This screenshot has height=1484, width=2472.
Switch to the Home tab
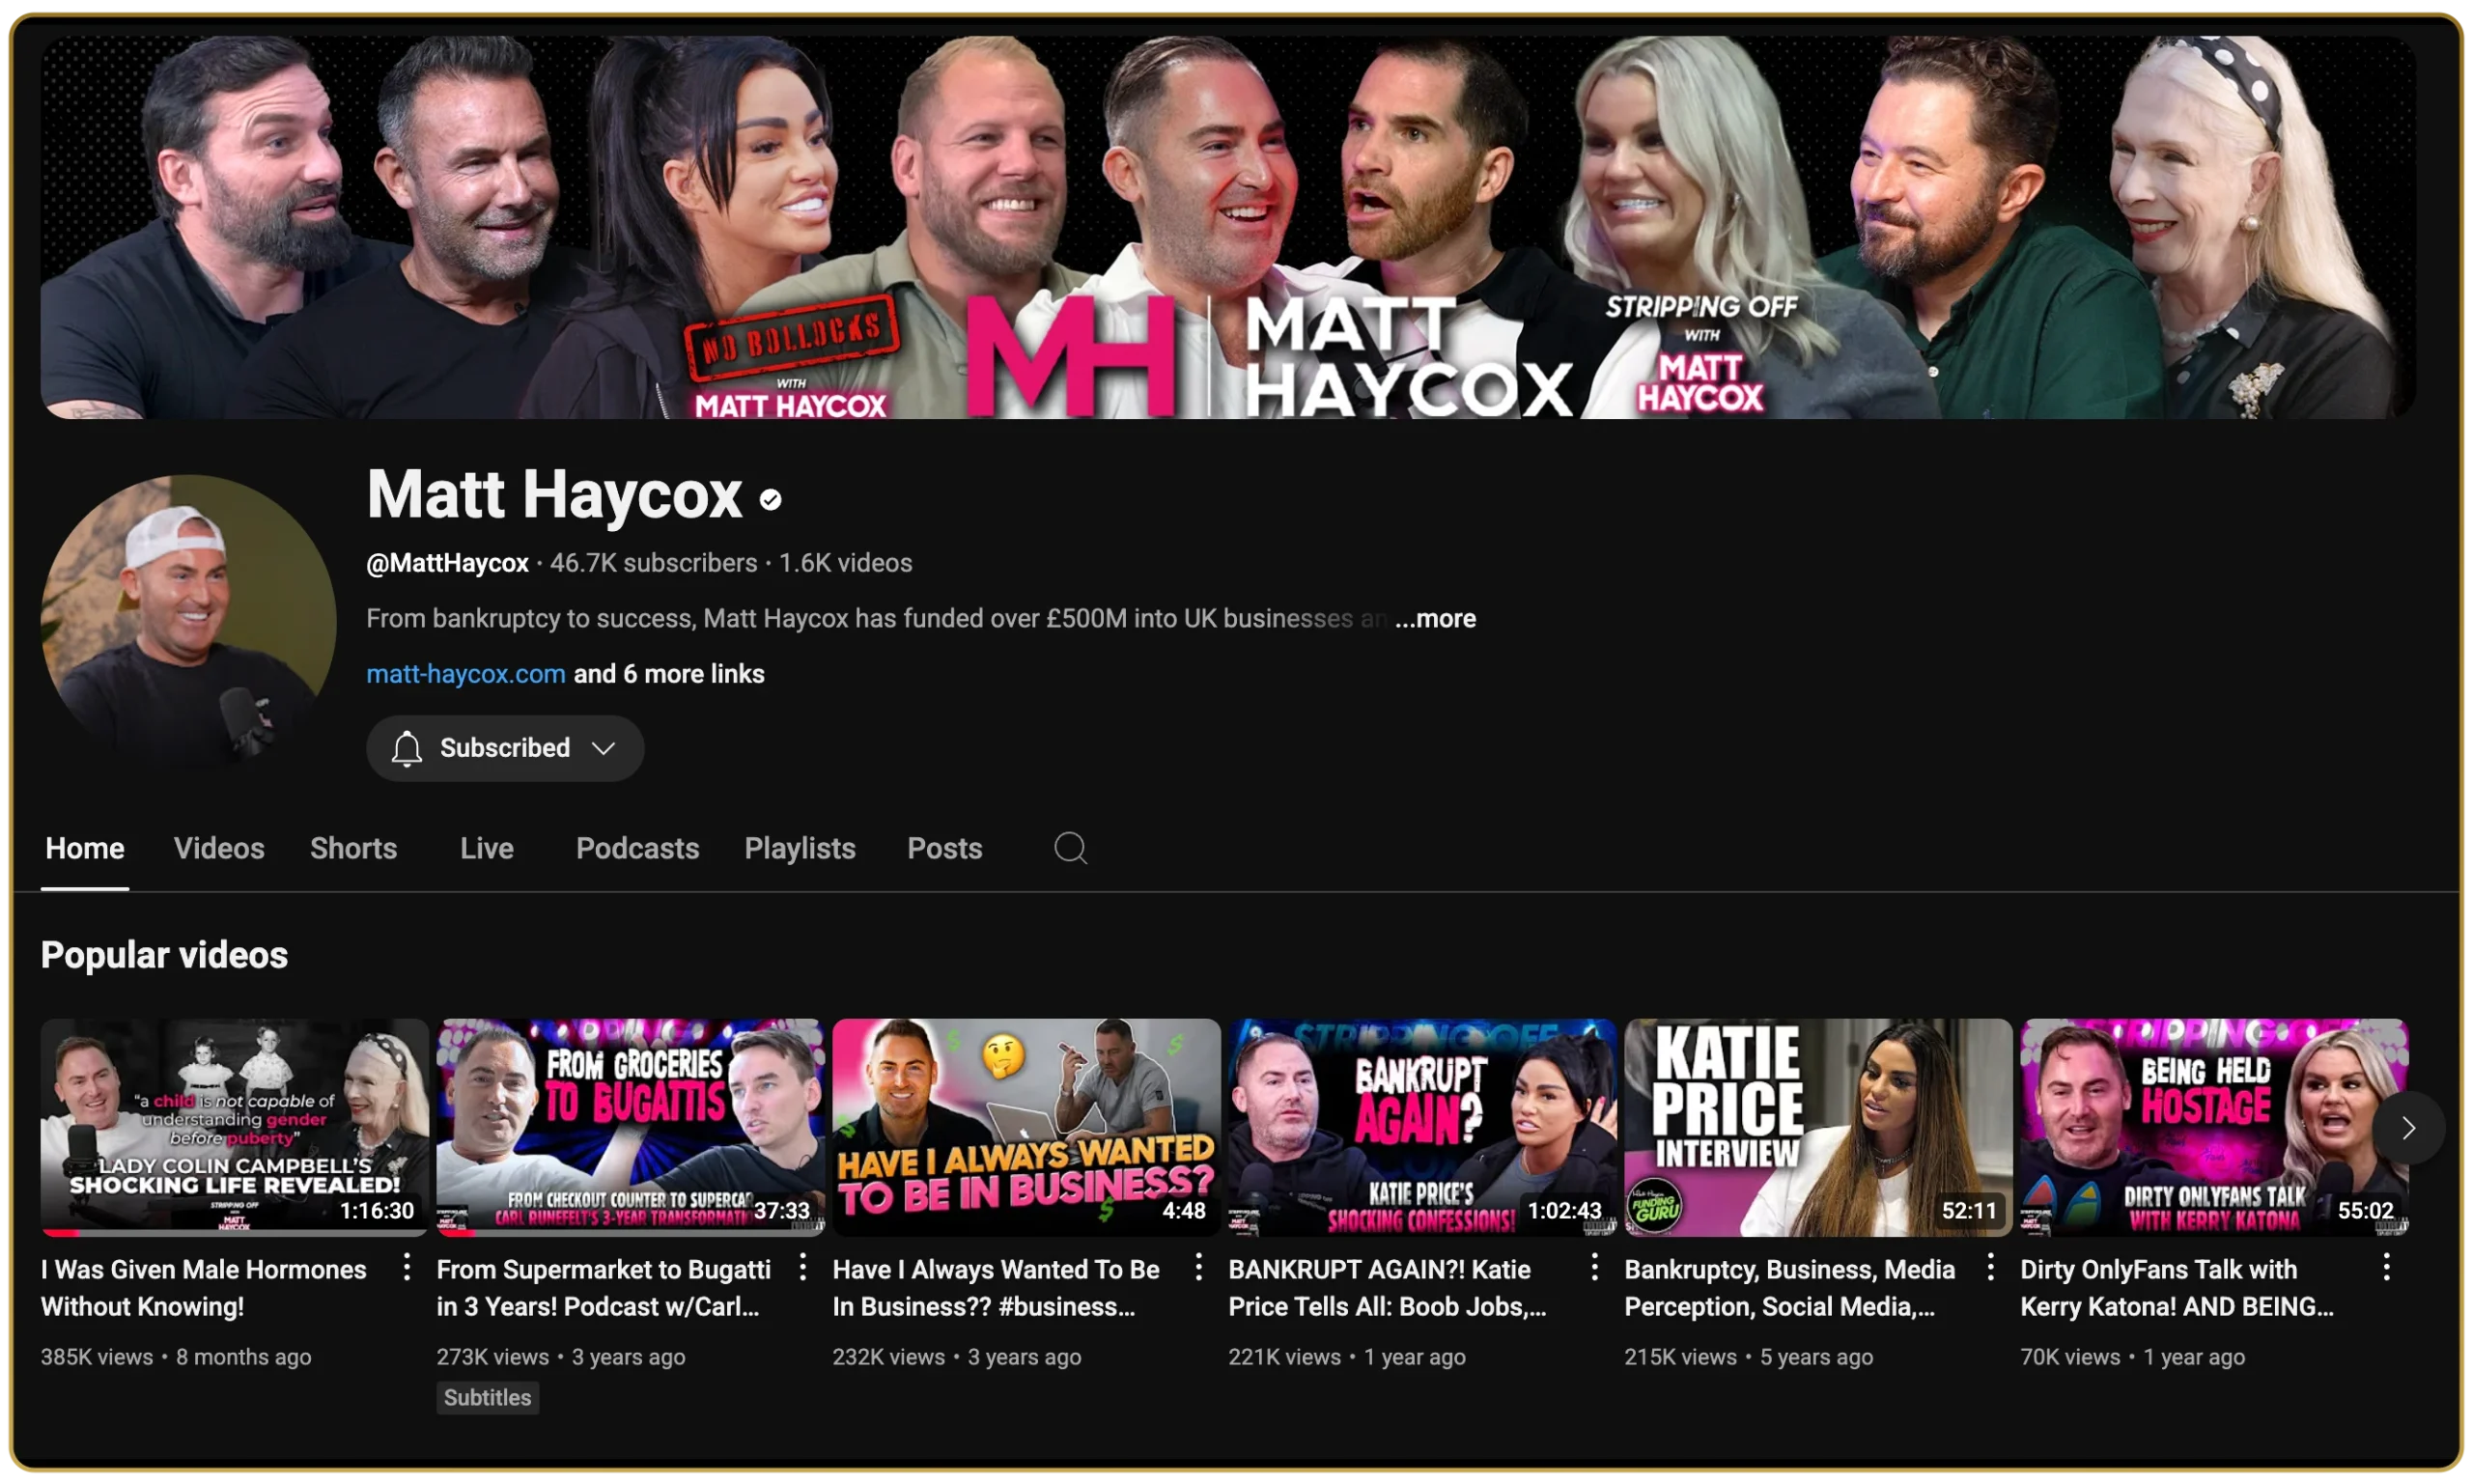coord(85,849)
